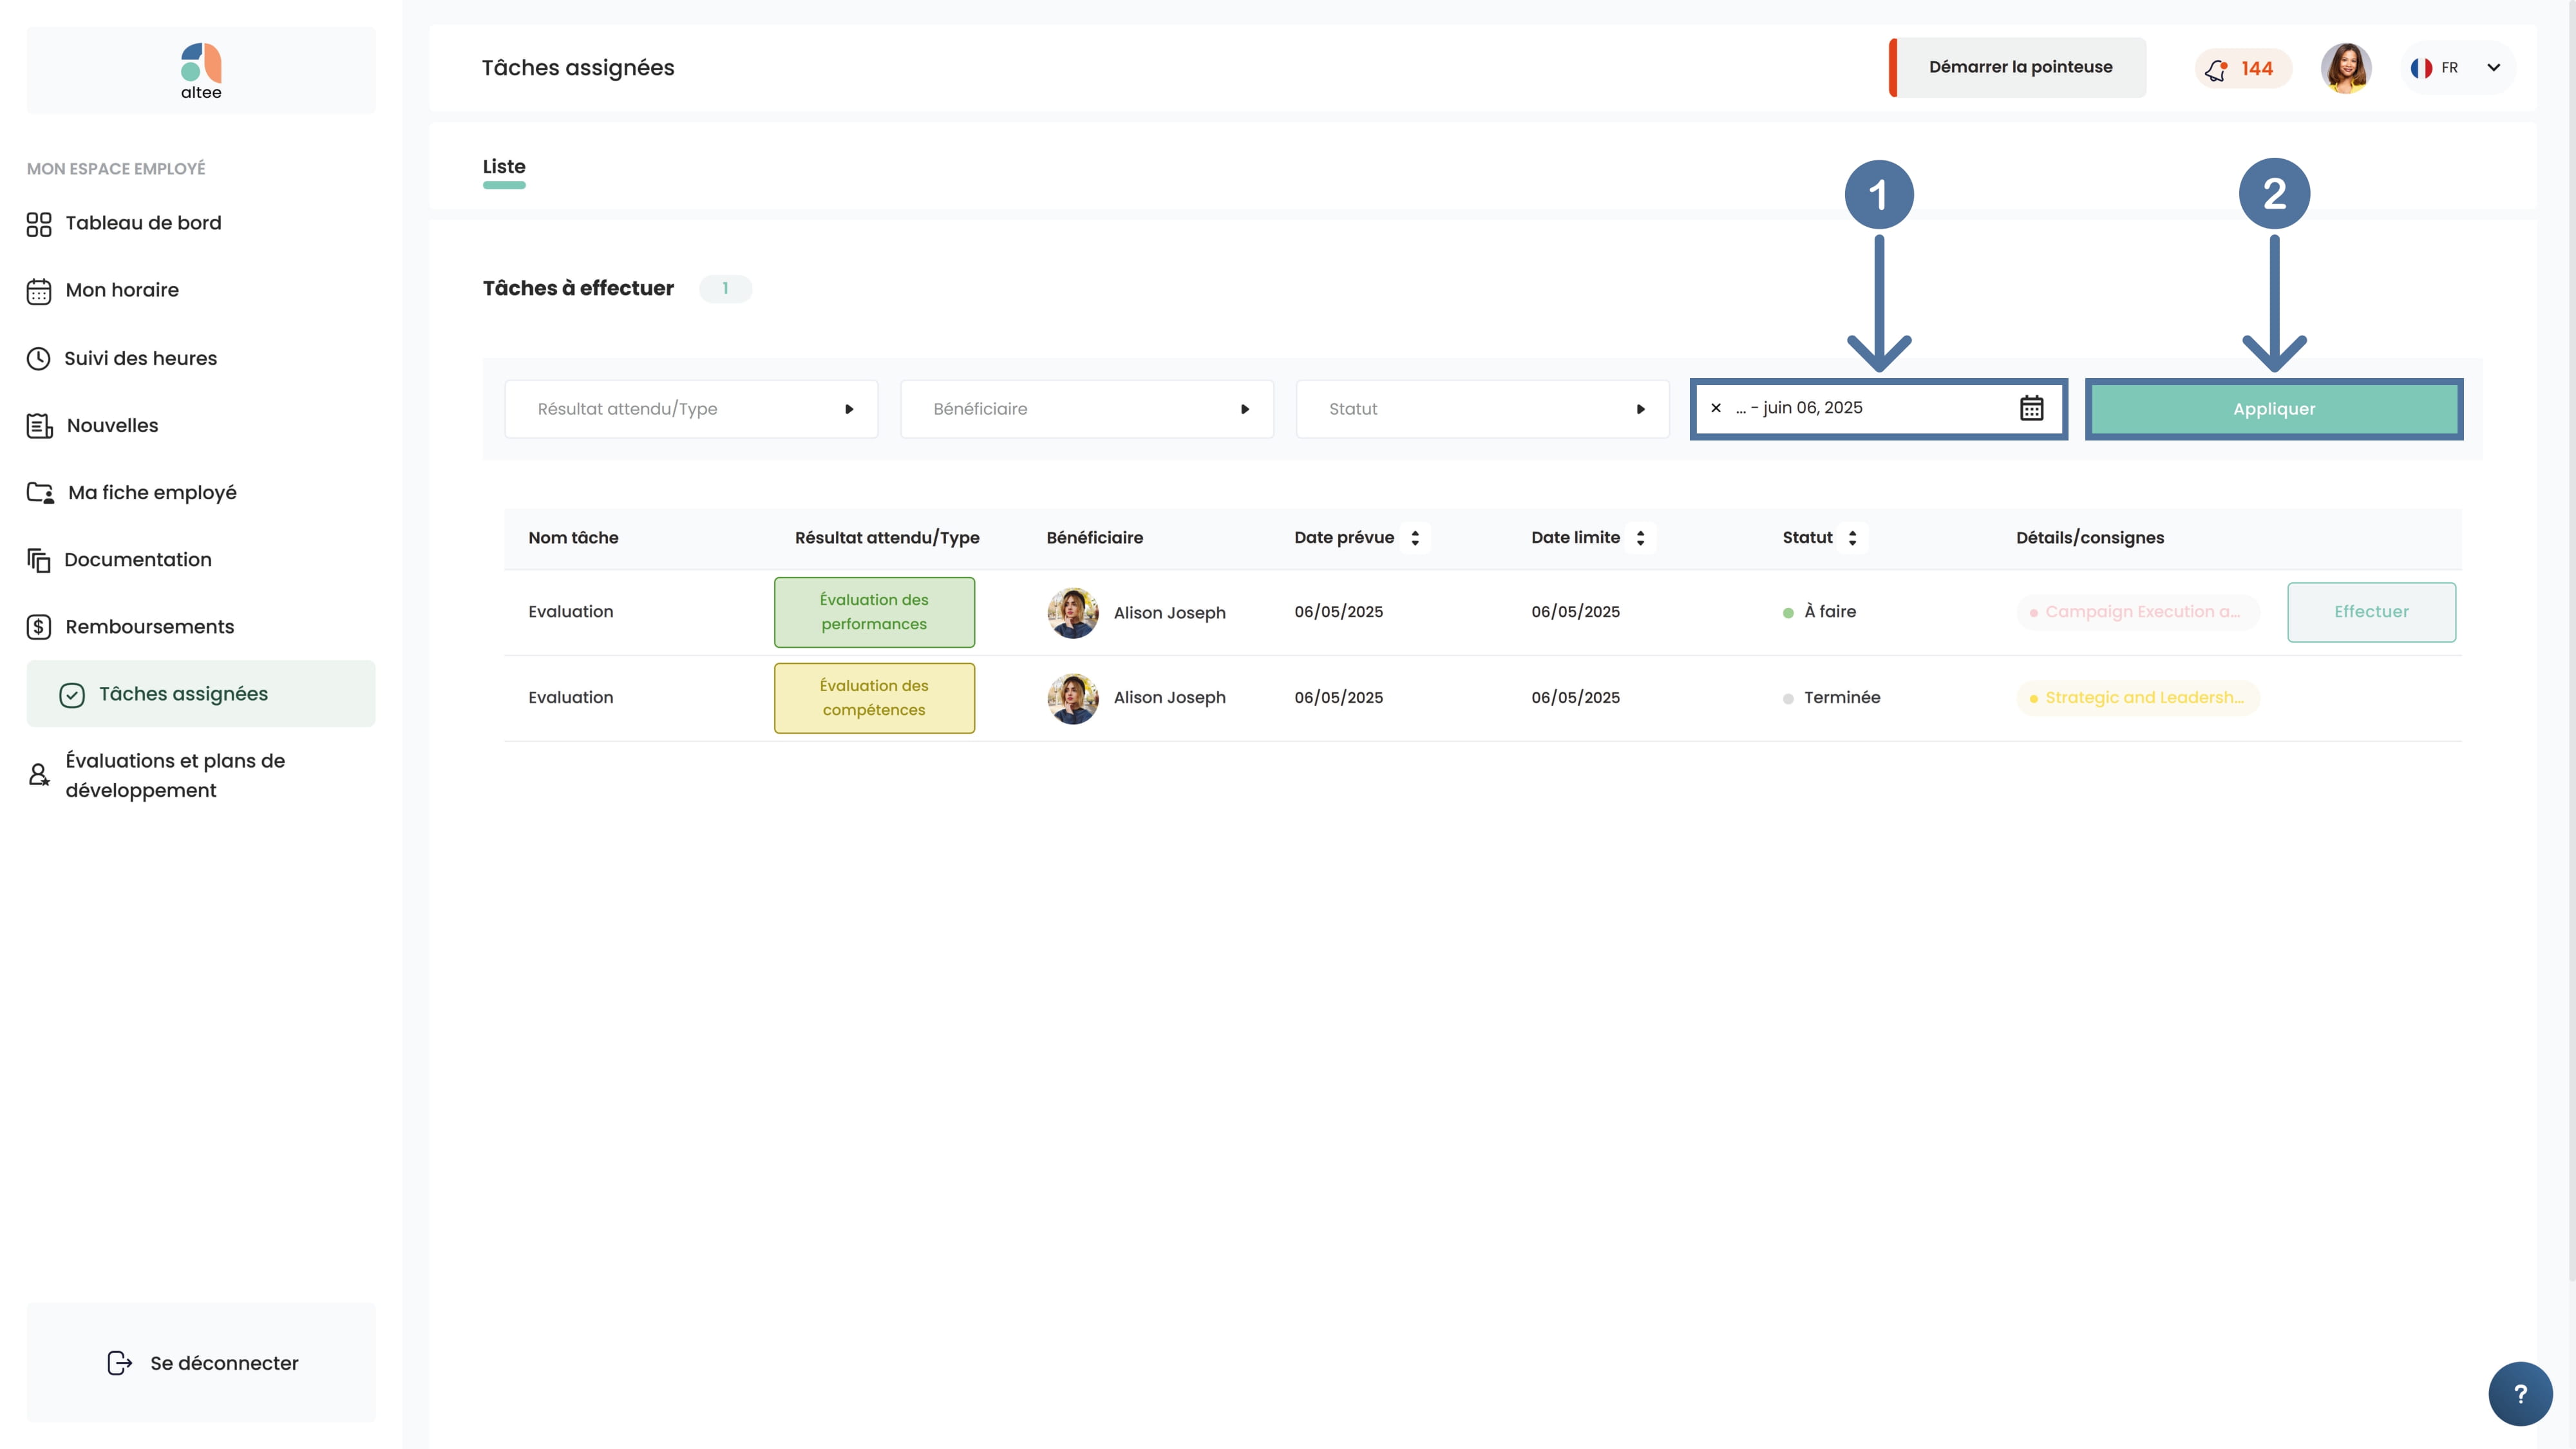Sort by Date limite column
Image resolution: width=2576 pixels, height=1449 pixels.
pyautogui.click(x=1640, y=538)
